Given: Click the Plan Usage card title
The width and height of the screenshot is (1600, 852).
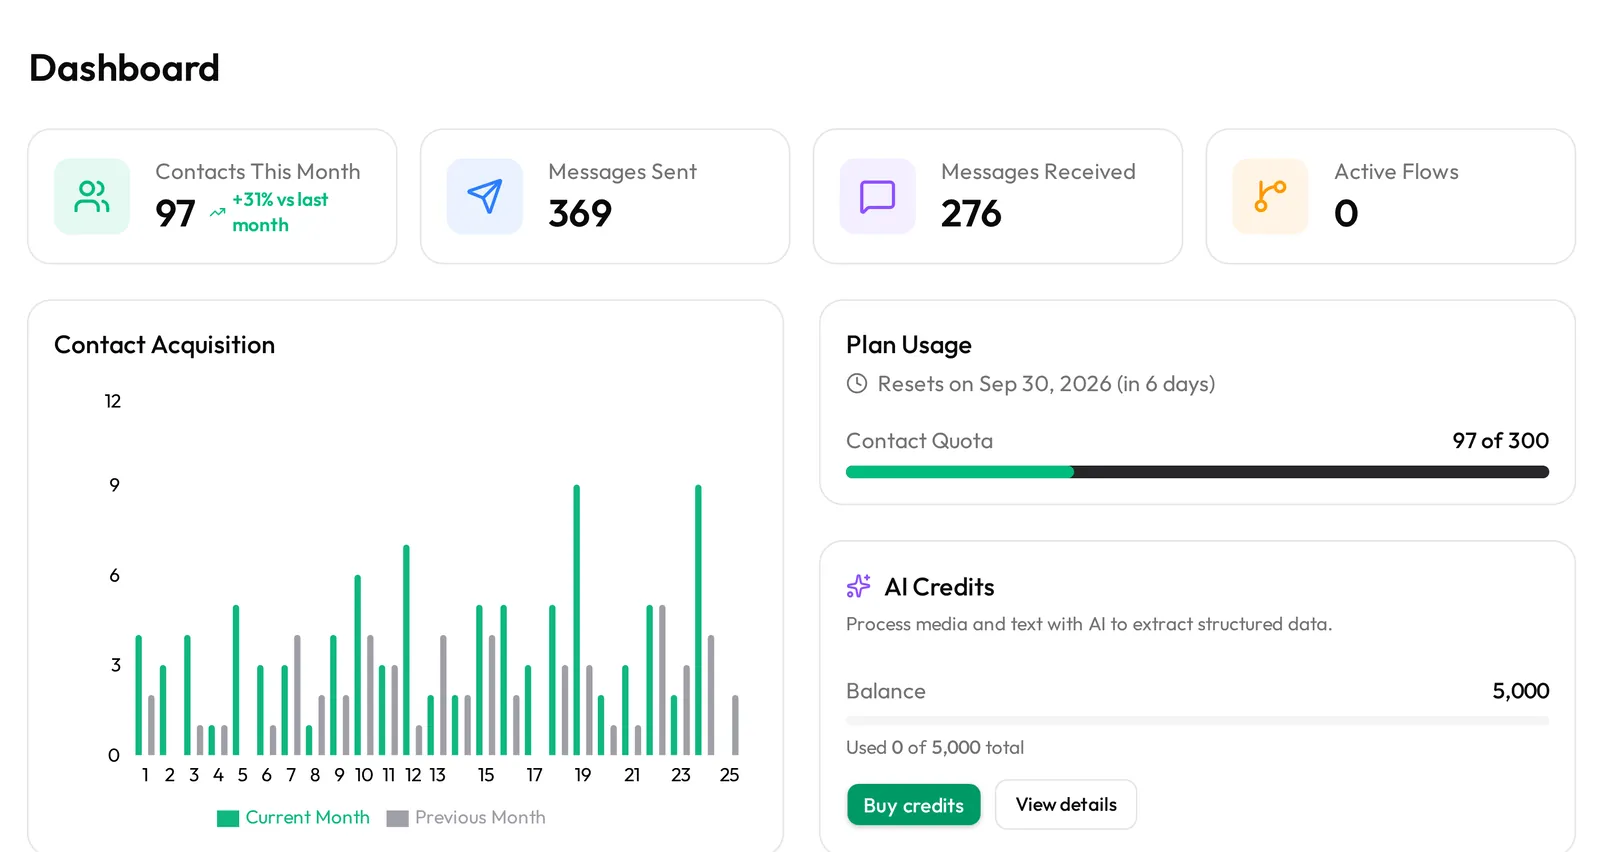Looking at the screenshot, I should tap(909, 345).
